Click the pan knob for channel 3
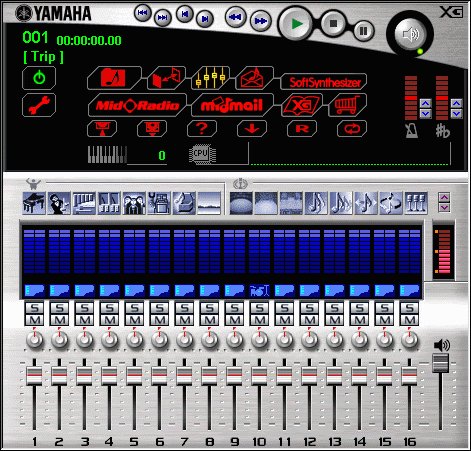Image resolution: width=471 pixels, height=451 pixels. click(x=84, y=340)
